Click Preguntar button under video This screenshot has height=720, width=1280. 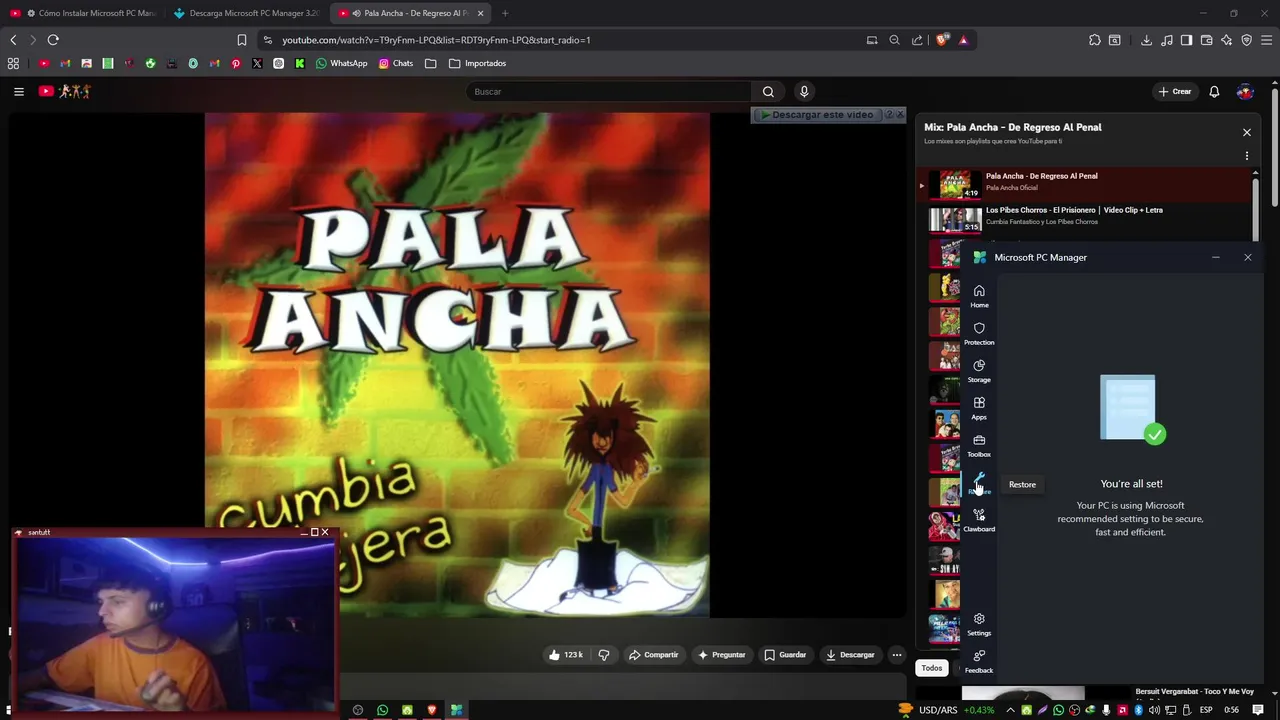point(721,655)
